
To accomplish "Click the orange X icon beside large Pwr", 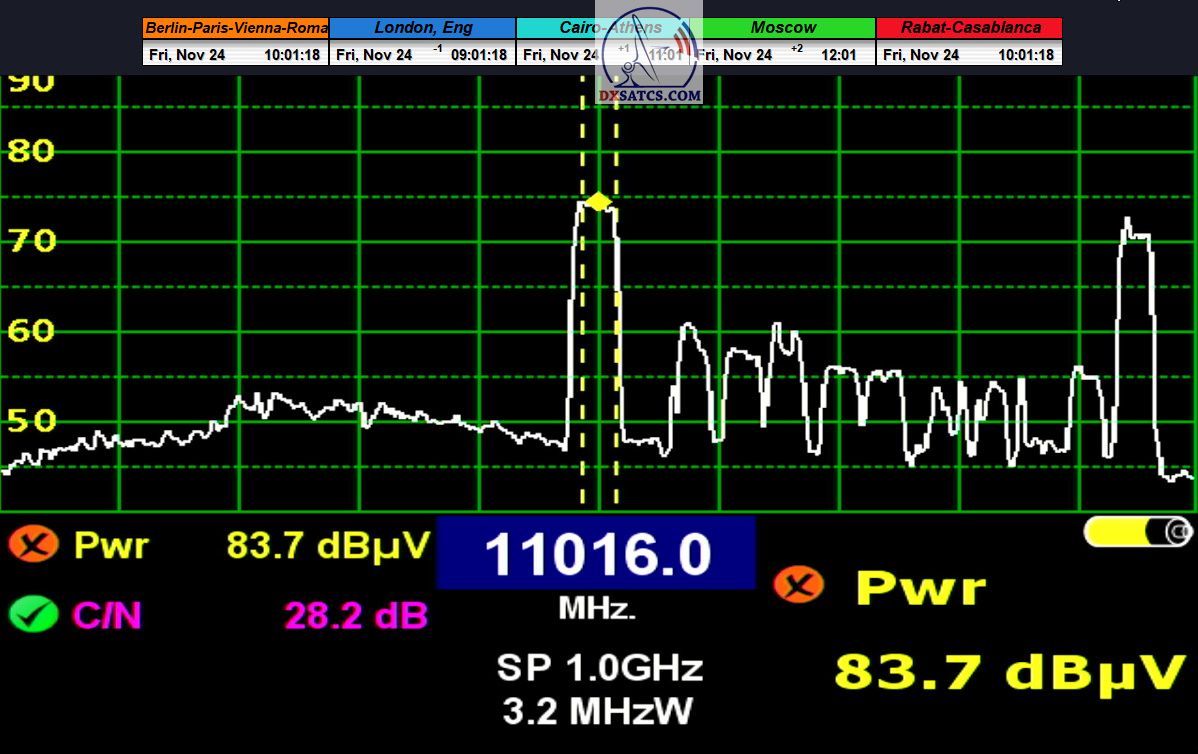I will tap(799, 585).
